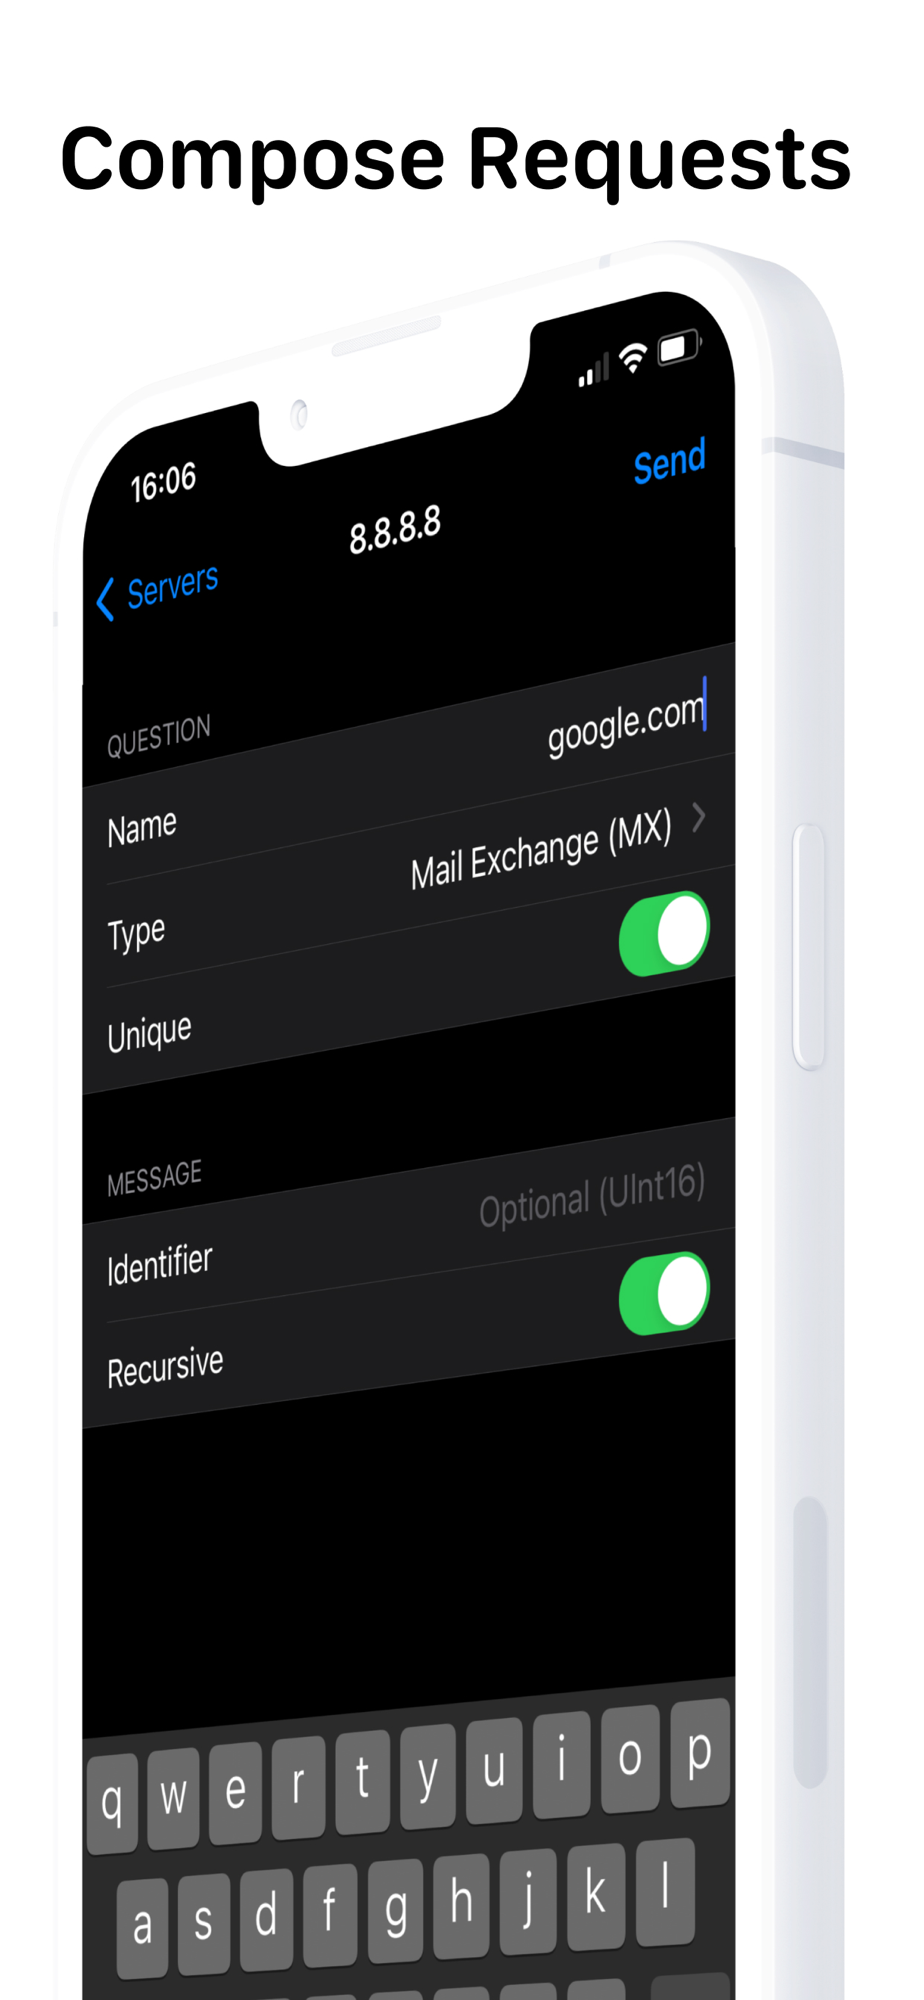Tap the a key on keyboard
Viewport: 924px width, 2000px height.
coord(142,1927)
